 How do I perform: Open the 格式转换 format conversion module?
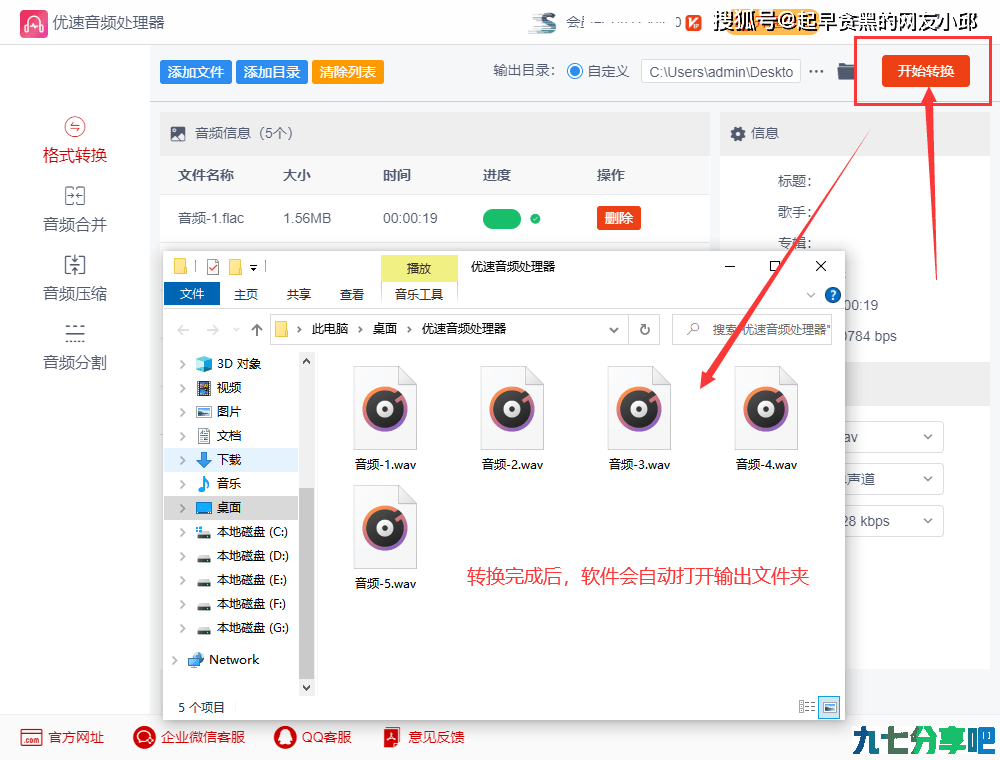[x=75, y=140]
